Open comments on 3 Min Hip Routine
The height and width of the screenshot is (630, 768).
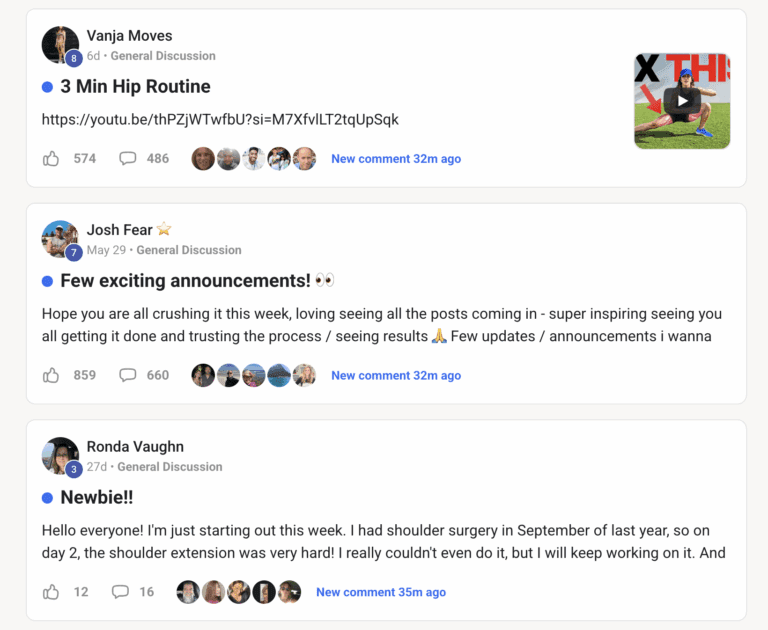click(128, 158)
